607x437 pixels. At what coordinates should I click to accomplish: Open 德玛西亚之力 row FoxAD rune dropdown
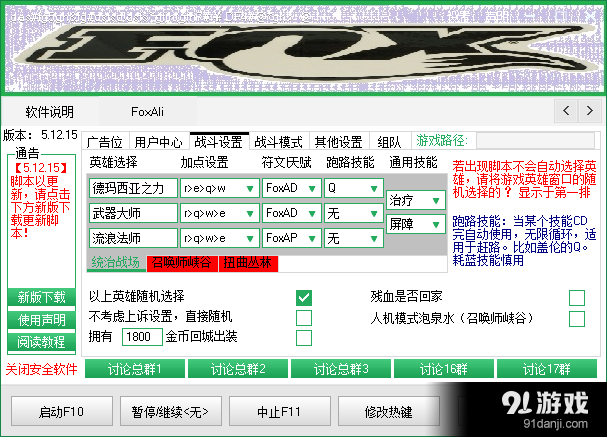pyautogui.click(x=291, y=188)
